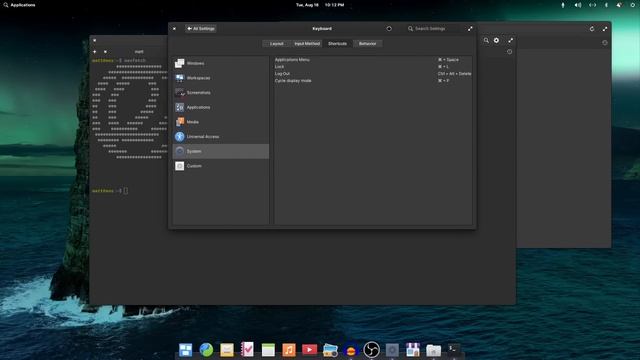640x360 pixels.
Task: Click the search magnifier in Search Settings
Action: tap(410, 29)
